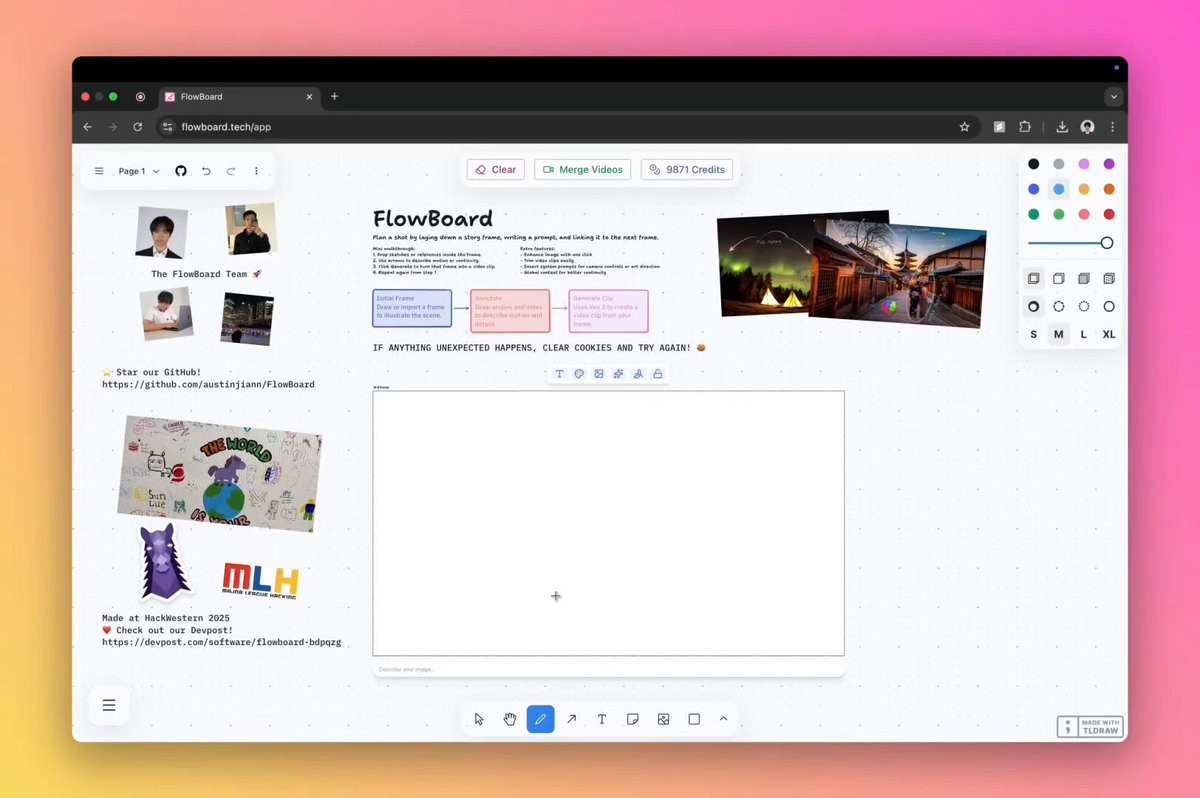1200x798 pixels.
Task: Click the frame text icon above canvas
Action: tap(559, 374)
